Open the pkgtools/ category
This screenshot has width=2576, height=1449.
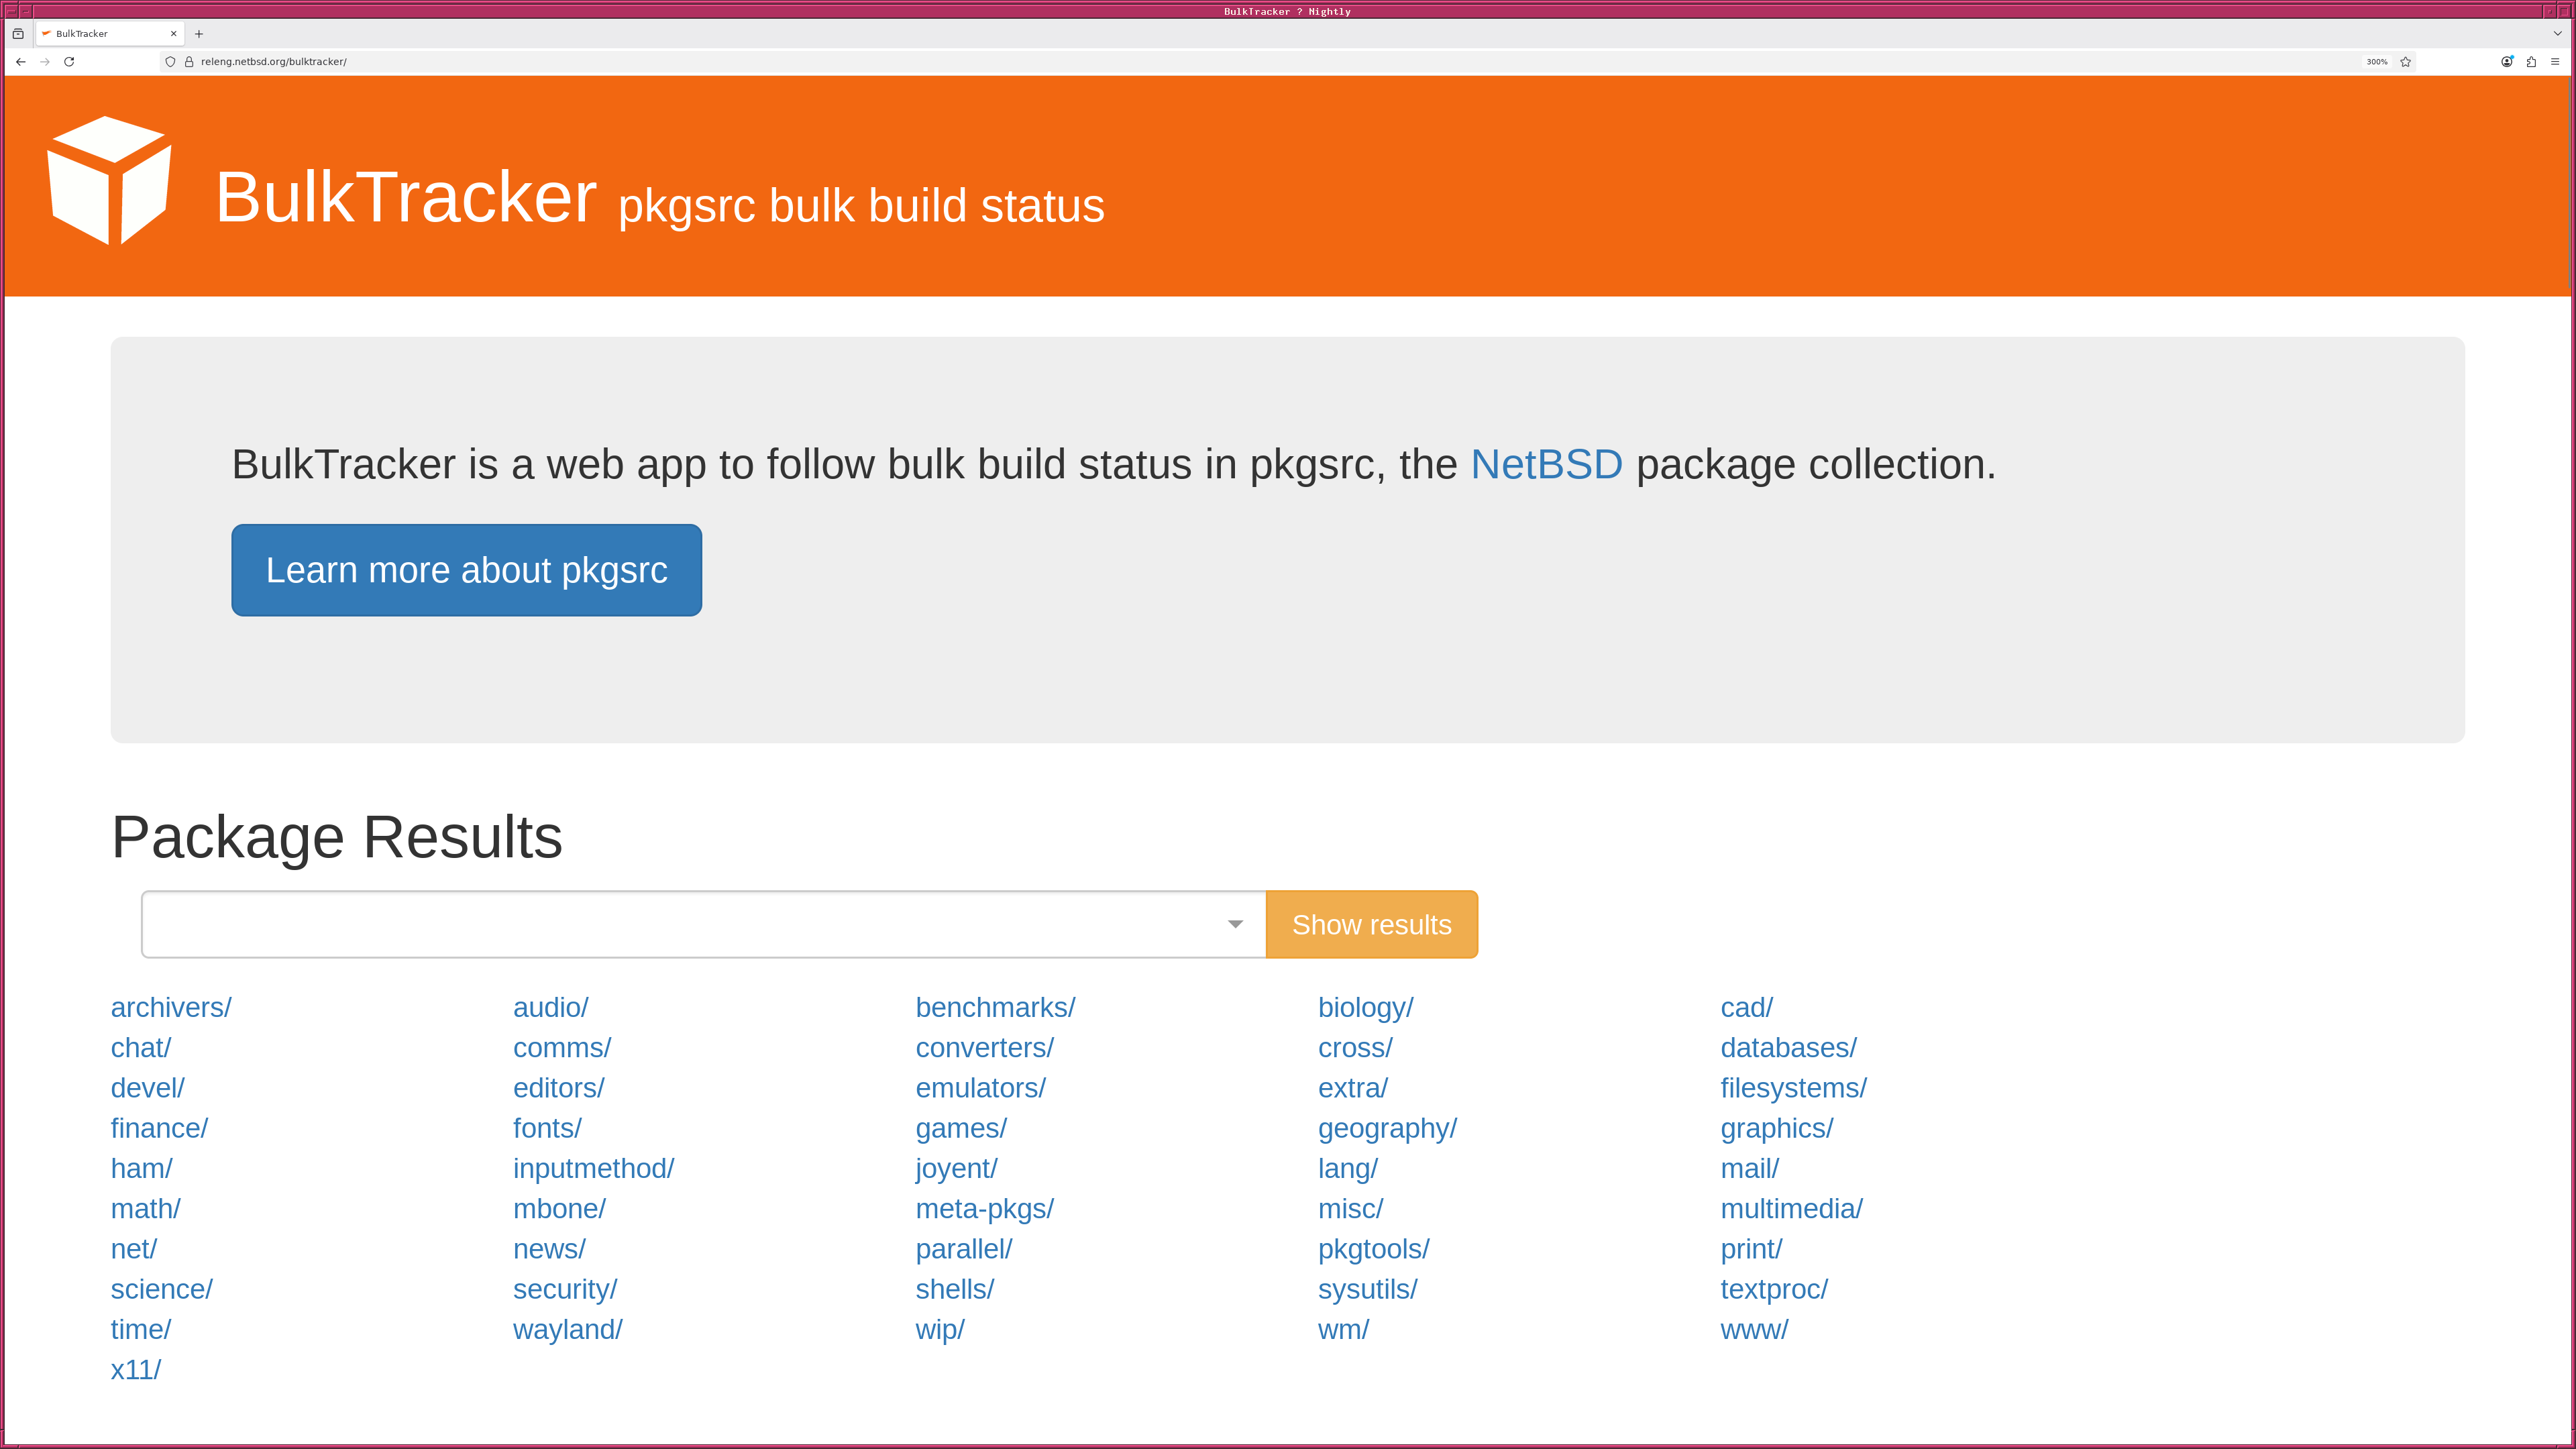coord(1374,1250)
